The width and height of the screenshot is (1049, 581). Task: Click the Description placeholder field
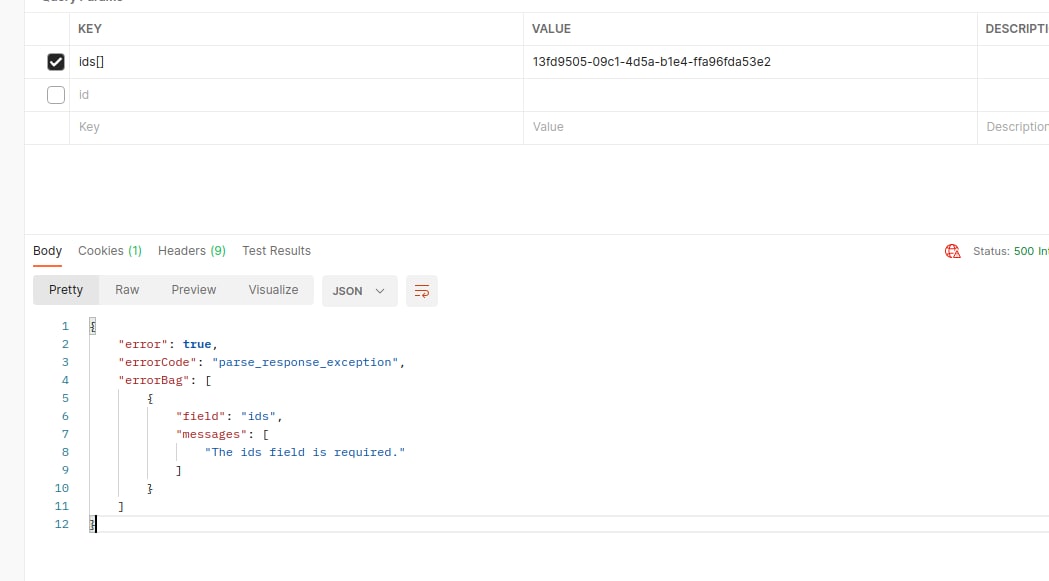tap(1016, 127)
